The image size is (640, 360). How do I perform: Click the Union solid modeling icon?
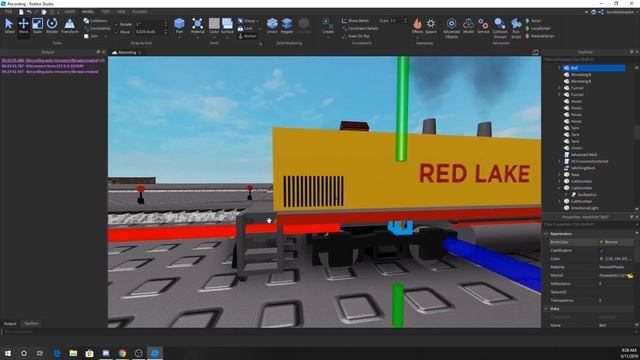coord(272,26)
